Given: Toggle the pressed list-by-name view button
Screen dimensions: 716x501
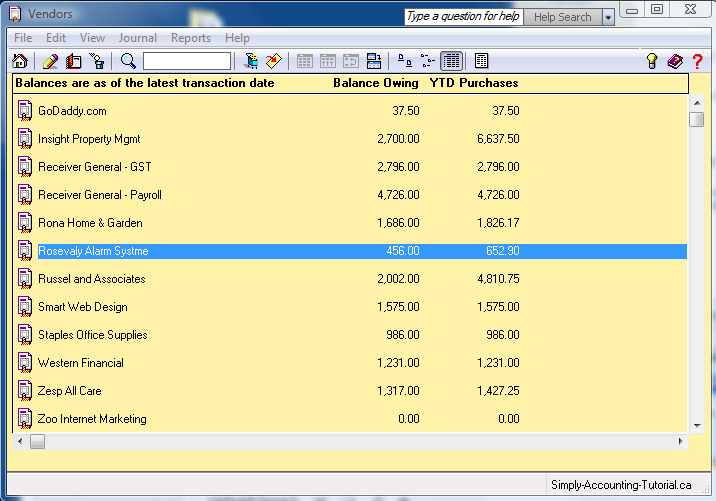Looking at the screenshot, I should 452,61.
